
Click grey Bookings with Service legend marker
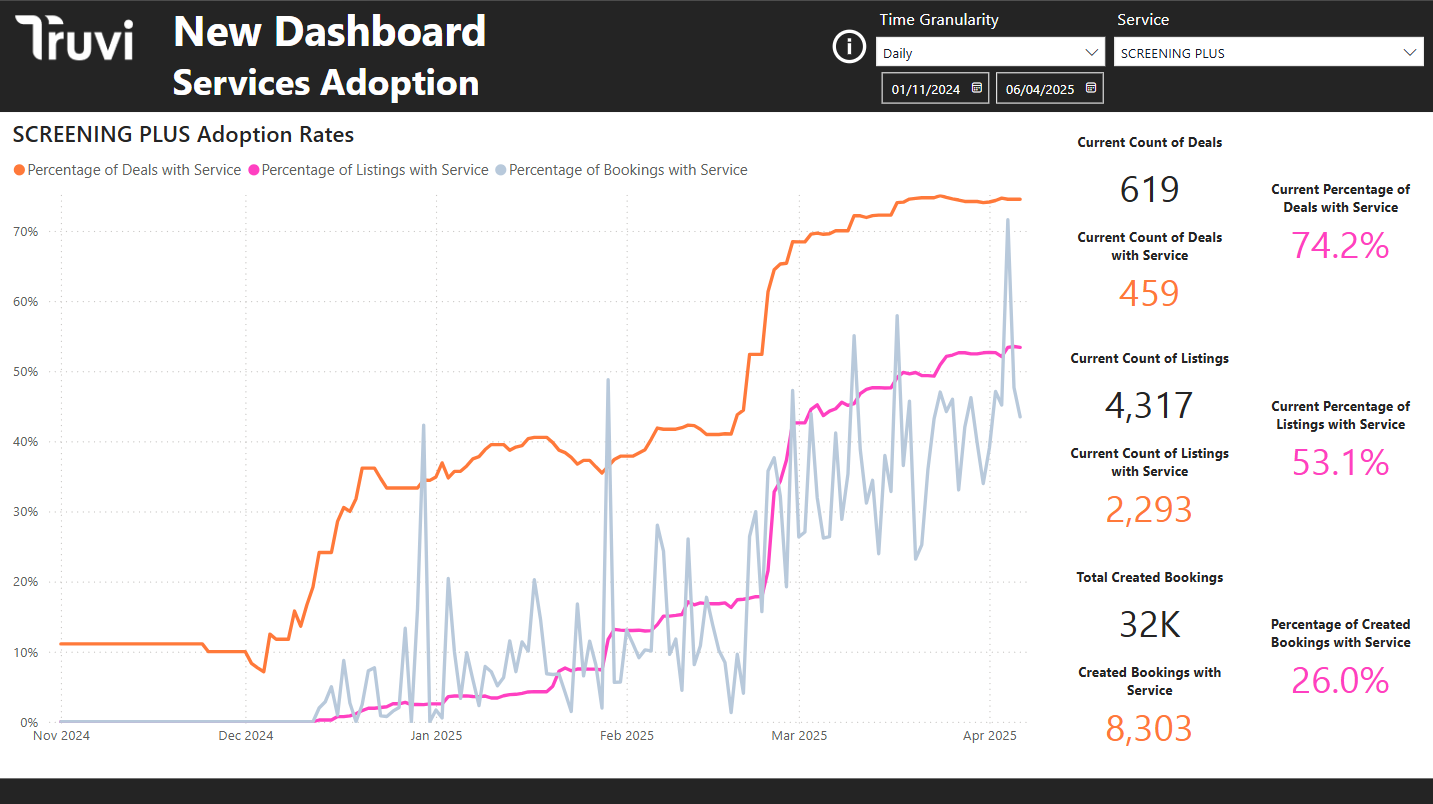500,170
